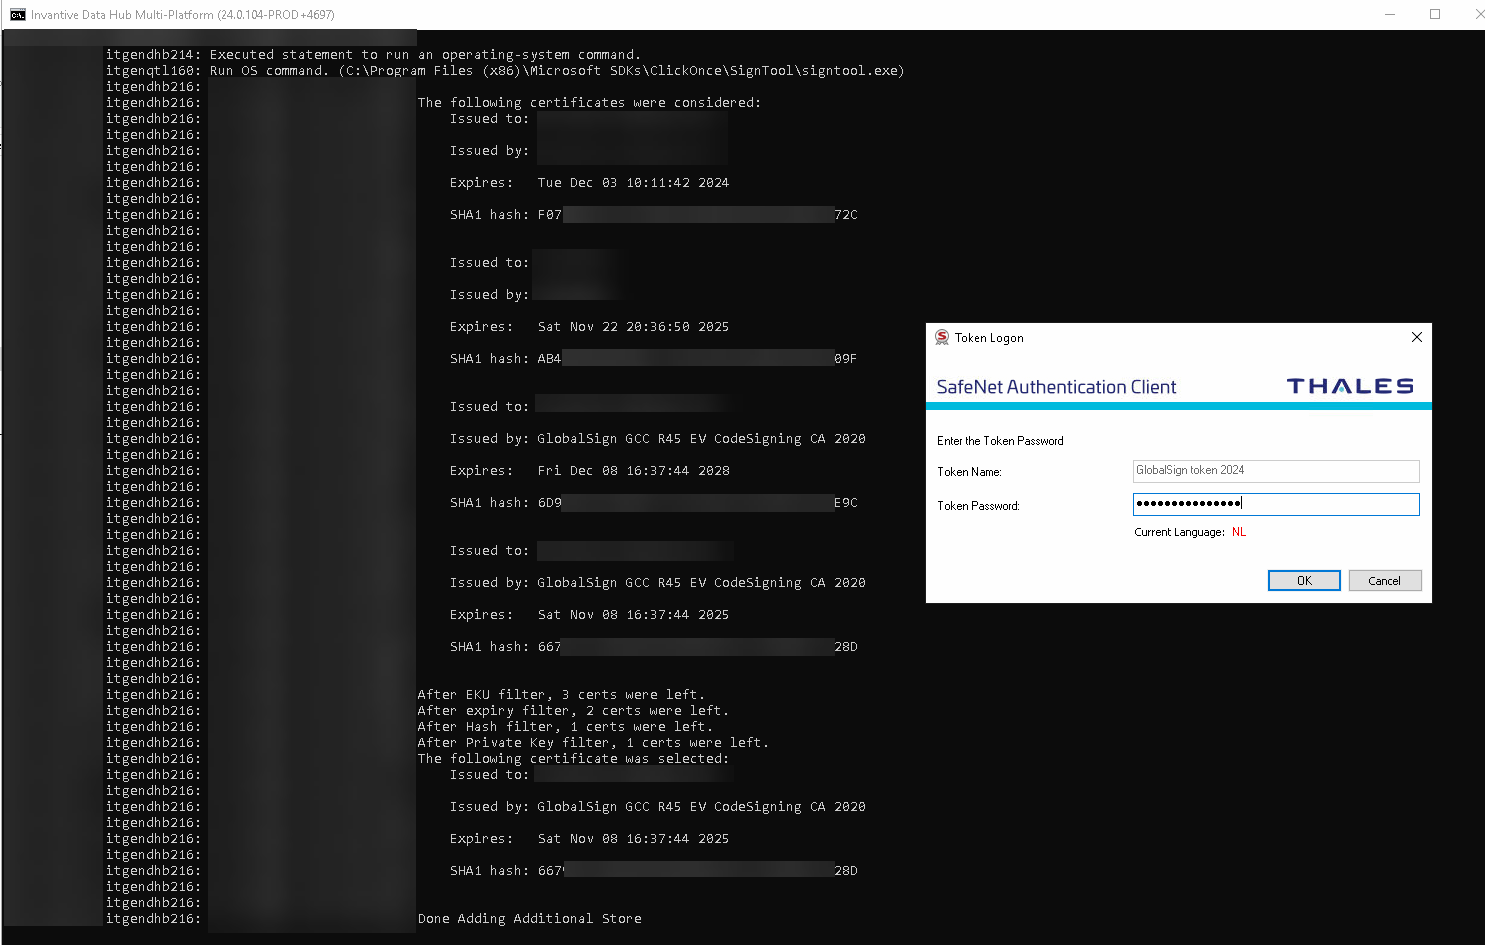Focus the Token Password input field

click(x=1275, y=504)
